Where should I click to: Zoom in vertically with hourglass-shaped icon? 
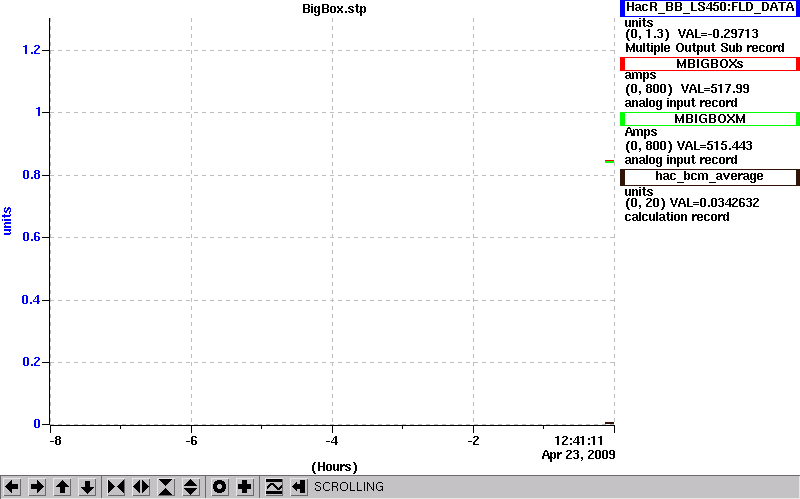[x=166, y=487]
